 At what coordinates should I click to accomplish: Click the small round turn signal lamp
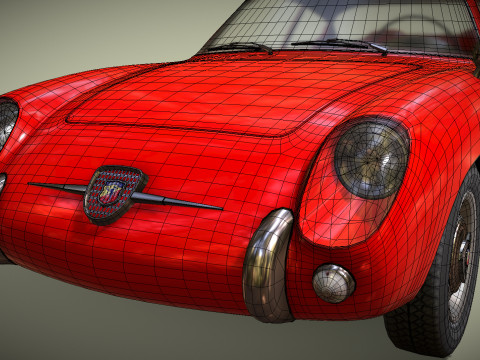click(333, 283)
